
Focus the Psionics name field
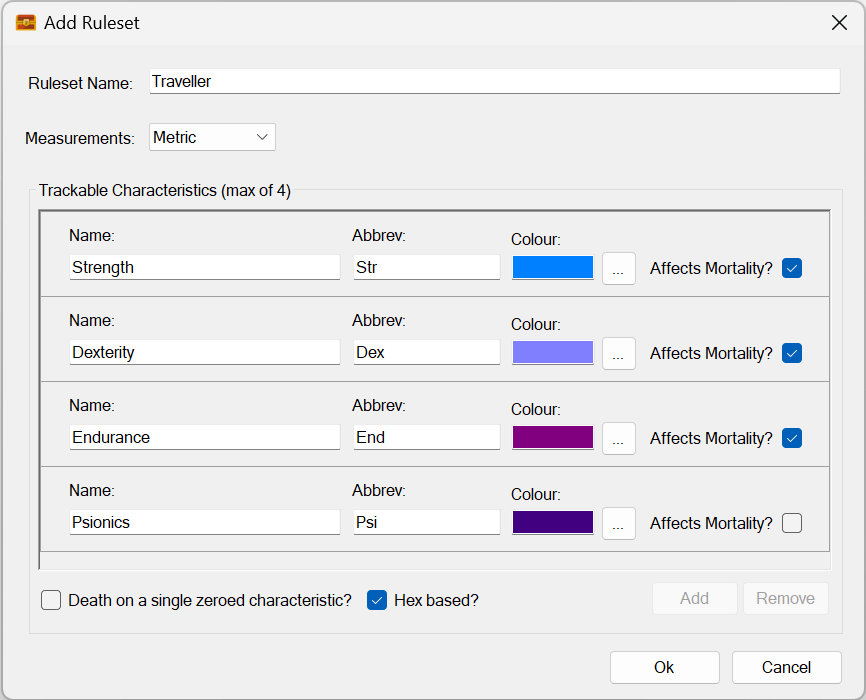tap(204, 522)
